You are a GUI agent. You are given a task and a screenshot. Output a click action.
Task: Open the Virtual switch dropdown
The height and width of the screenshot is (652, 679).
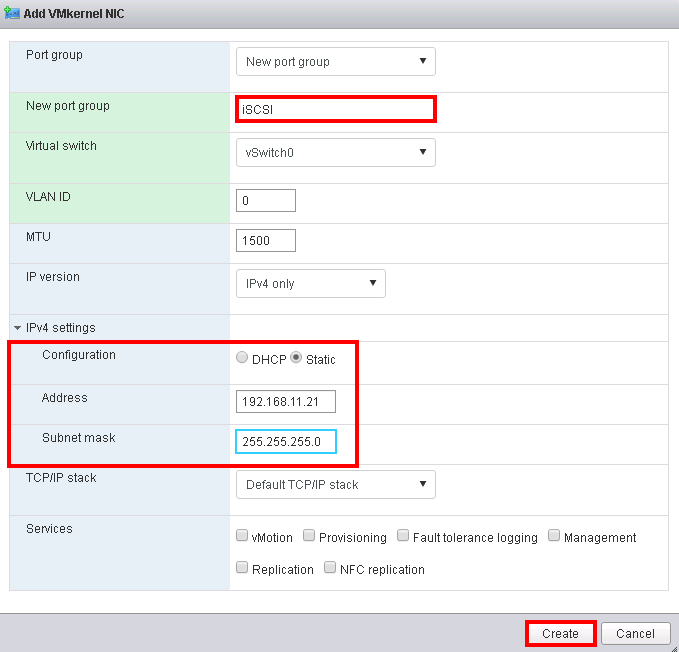click(335, 152)
